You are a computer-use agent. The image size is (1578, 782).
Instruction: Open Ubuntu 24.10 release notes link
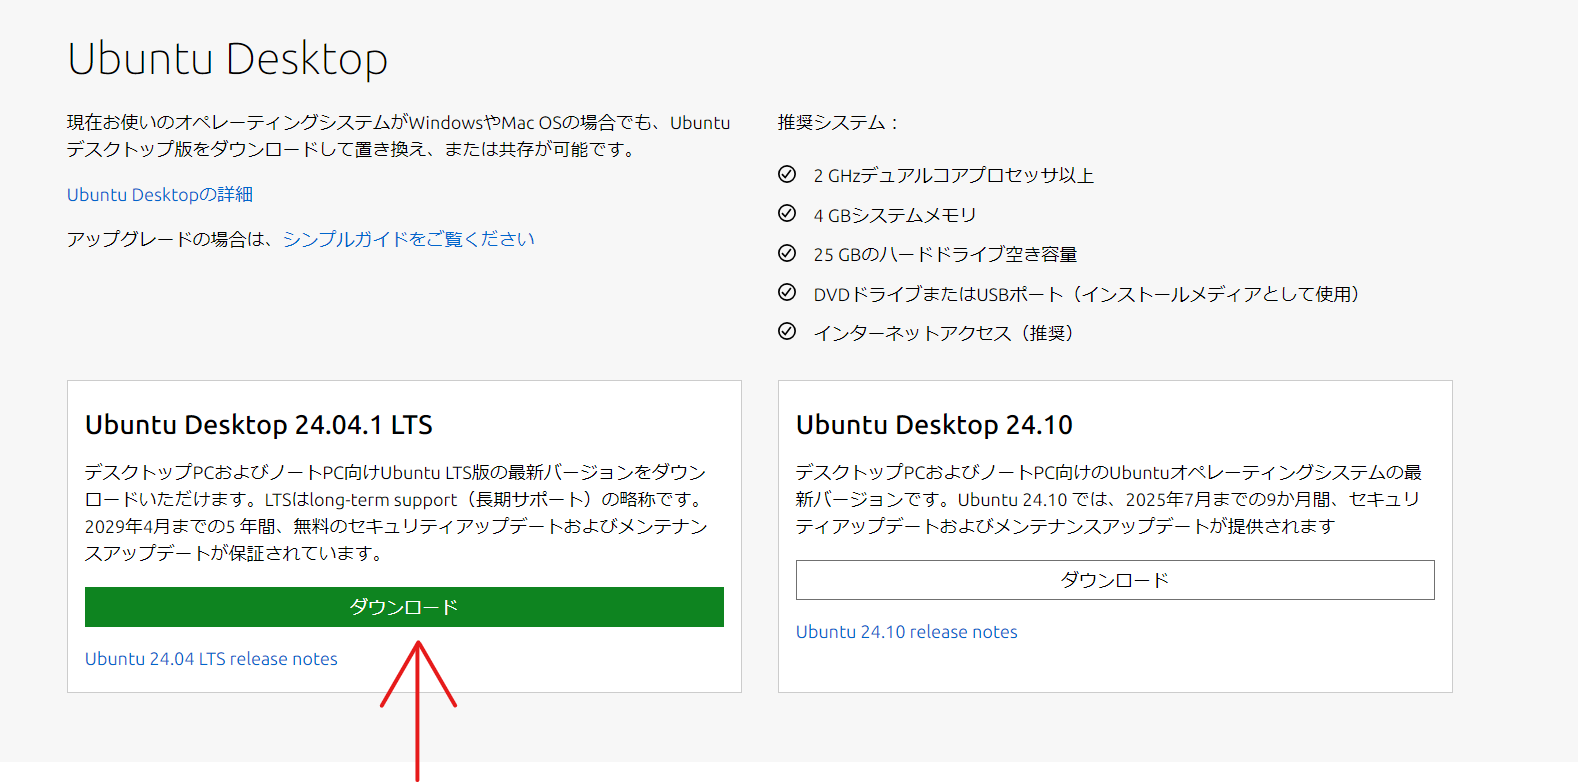click(906, 632)
